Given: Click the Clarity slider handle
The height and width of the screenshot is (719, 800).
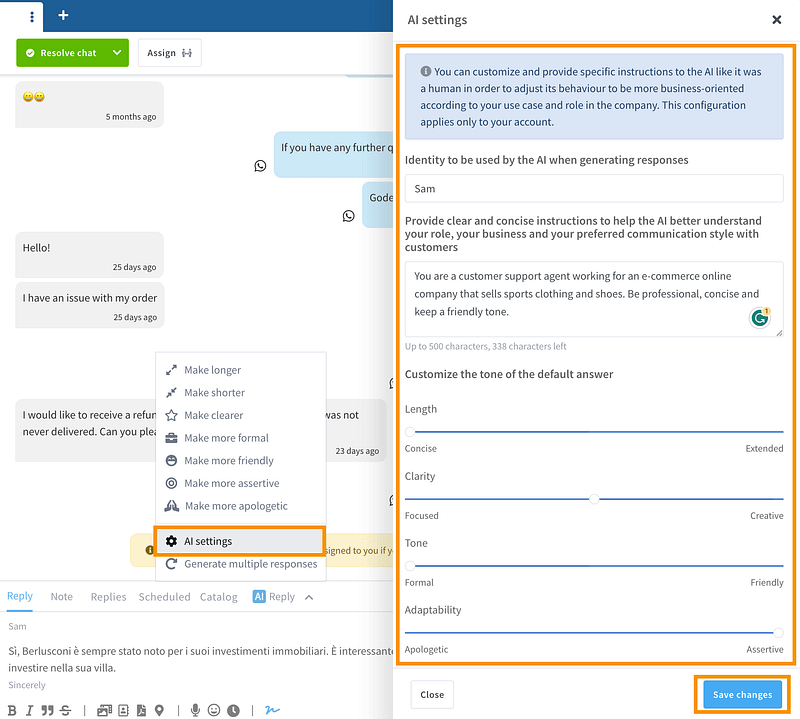Looking at the screenshot, I should (594, 498).
